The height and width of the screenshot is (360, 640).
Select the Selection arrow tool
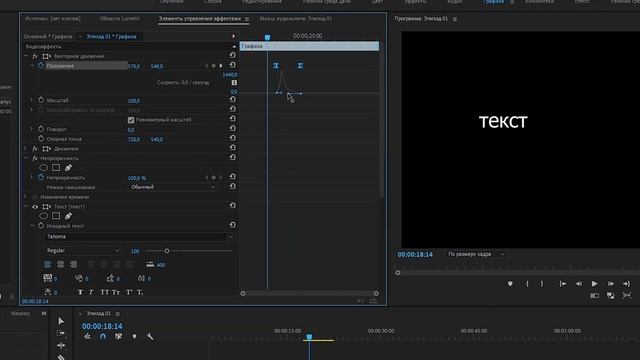click(61, 321)
